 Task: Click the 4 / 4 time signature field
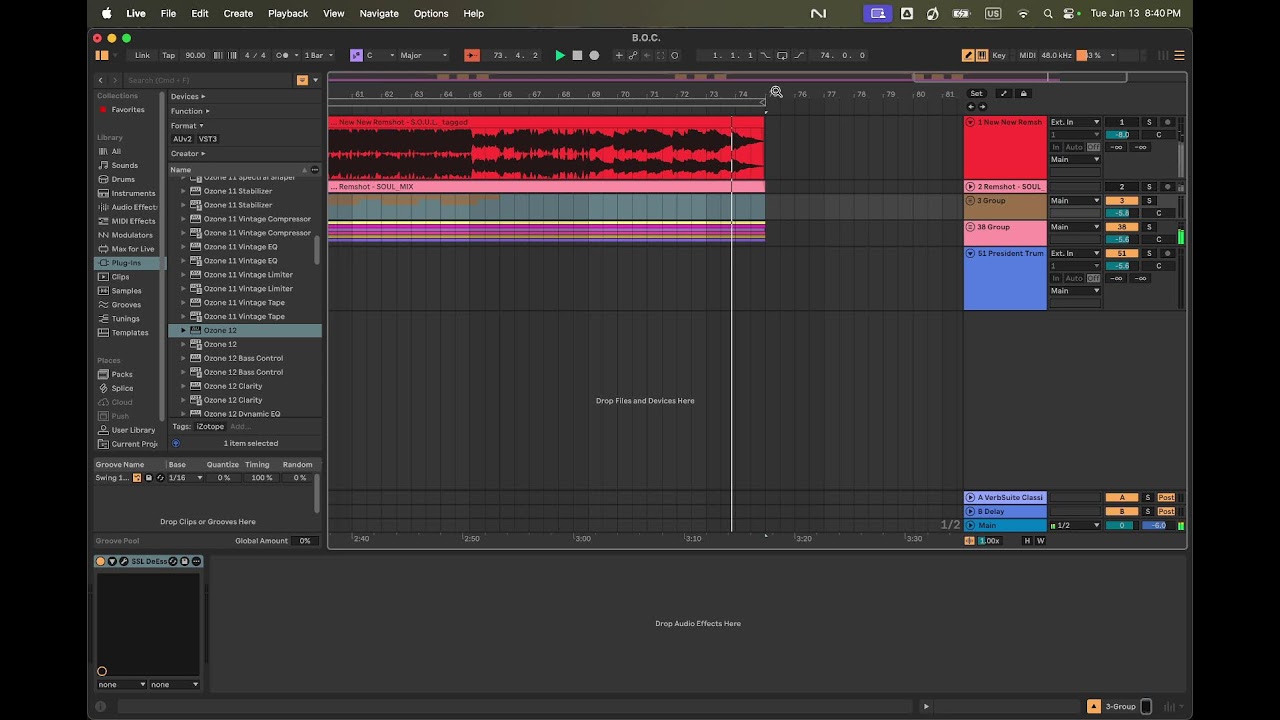pos(255,55)
